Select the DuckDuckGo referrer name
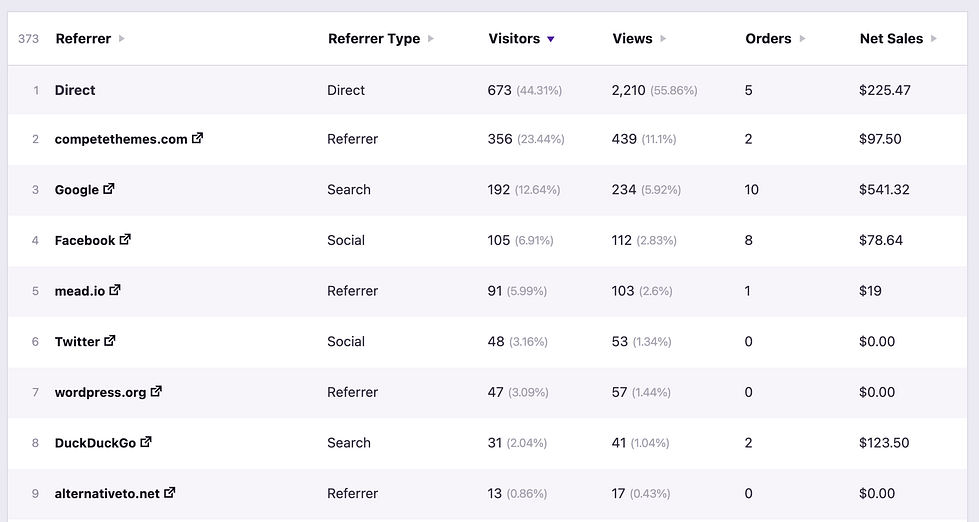 95,442
